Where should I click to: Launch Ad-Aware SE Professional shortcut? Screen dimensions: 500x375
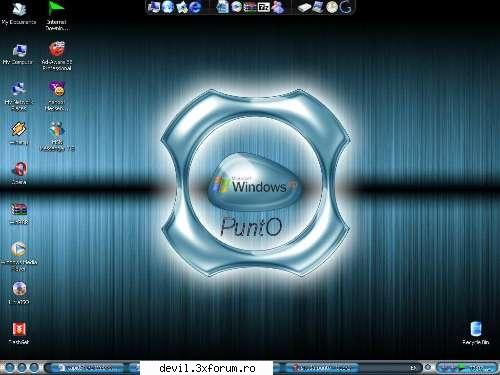click(57, 55)
